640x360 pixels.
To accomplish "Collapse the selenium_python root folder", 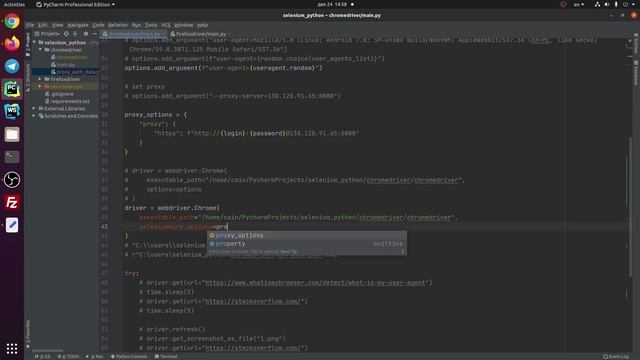I will 34,42.
